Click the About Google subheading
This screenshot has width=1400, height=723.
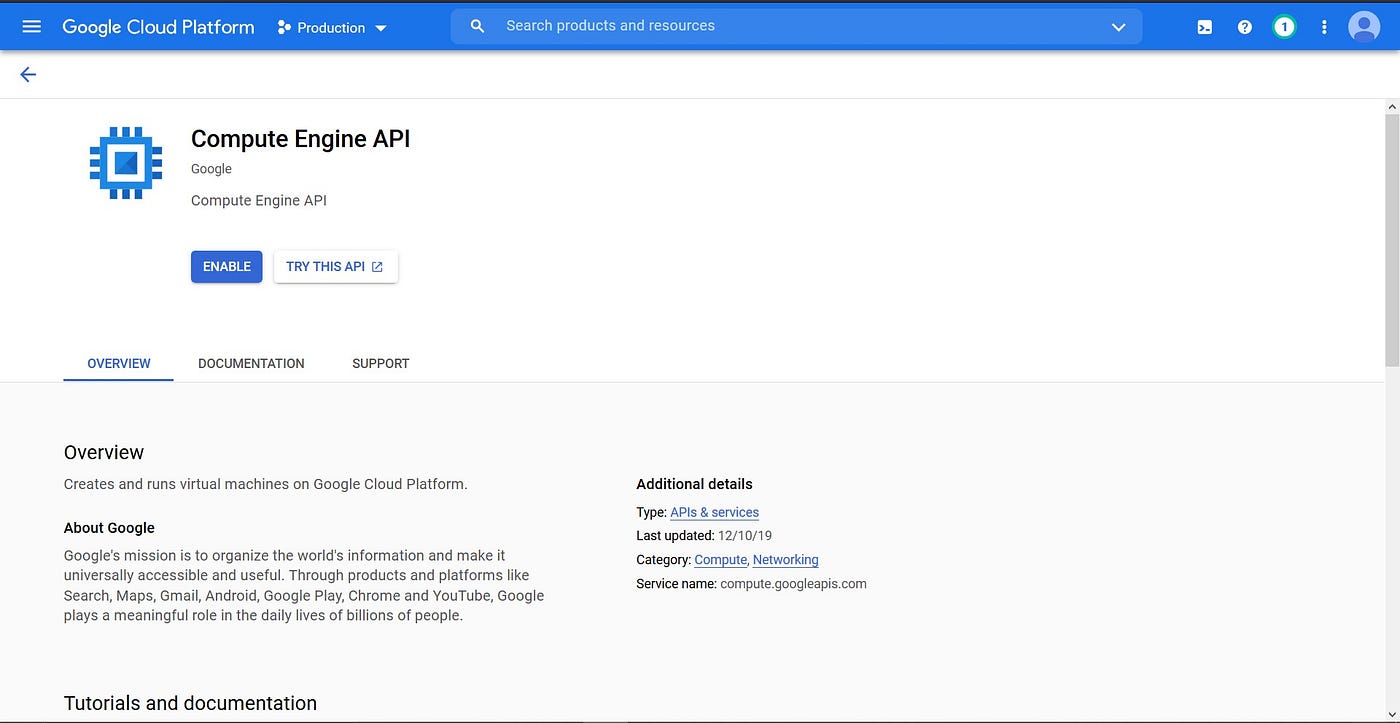pyautogui.click(x=109, y=528)
